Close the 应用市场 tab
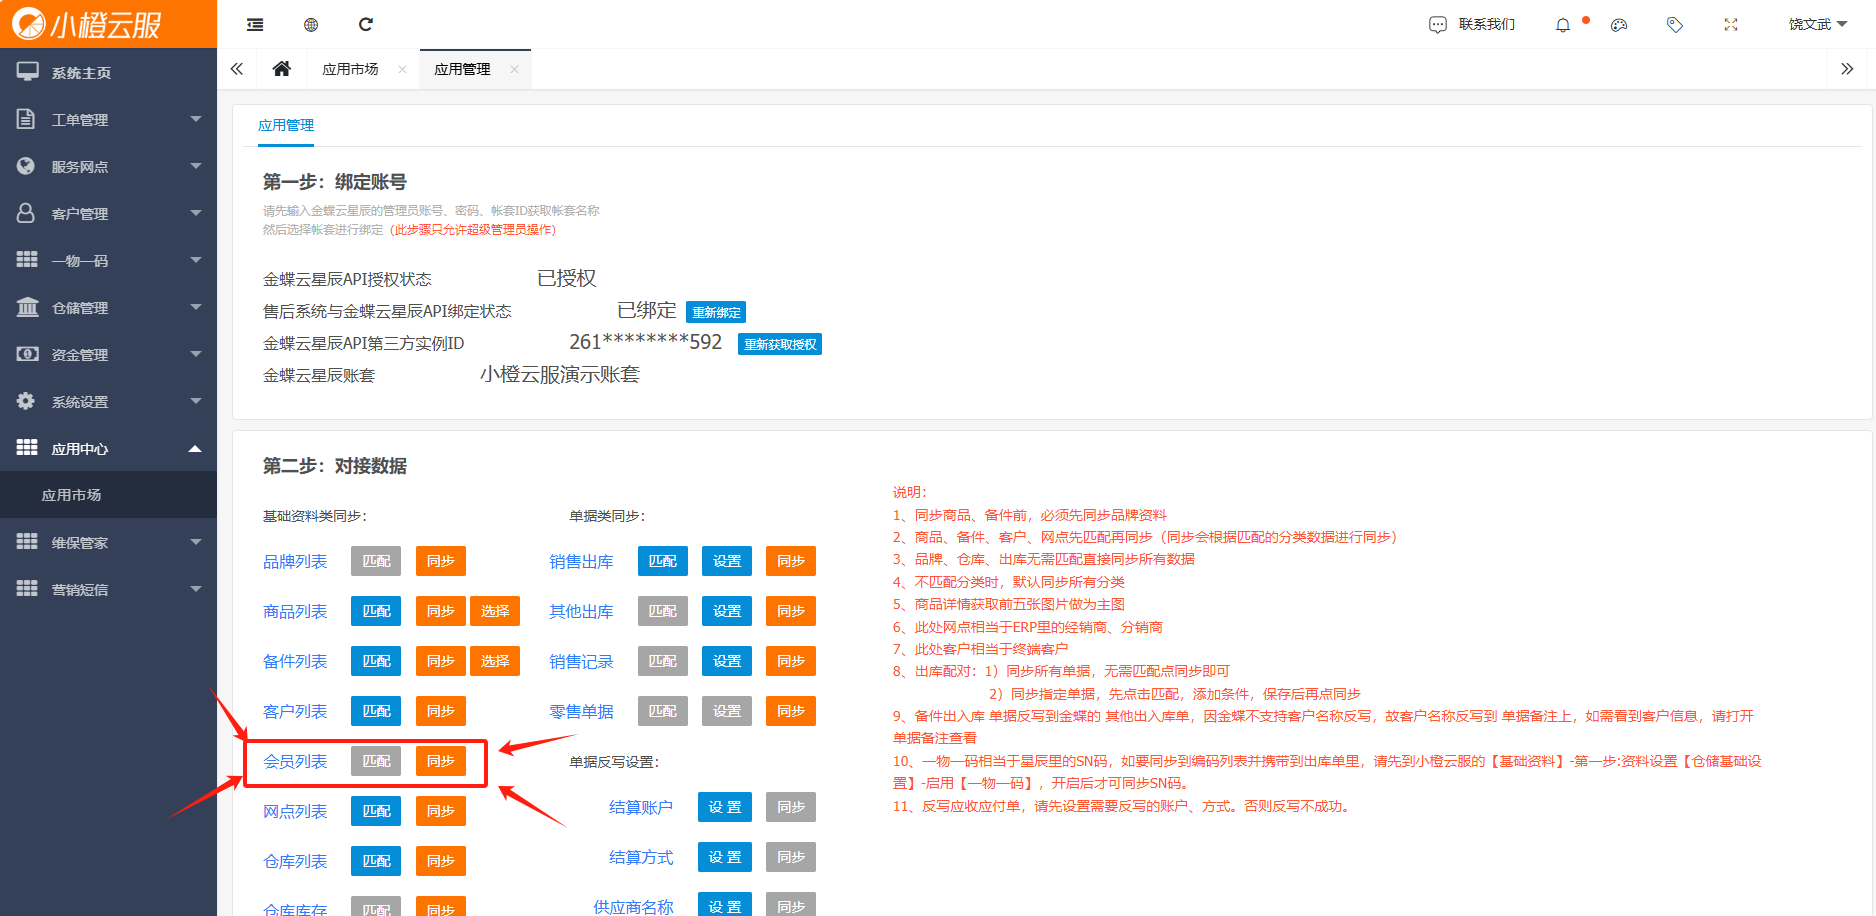Viewport: 1876px width, 916px height. click(402, 69)
